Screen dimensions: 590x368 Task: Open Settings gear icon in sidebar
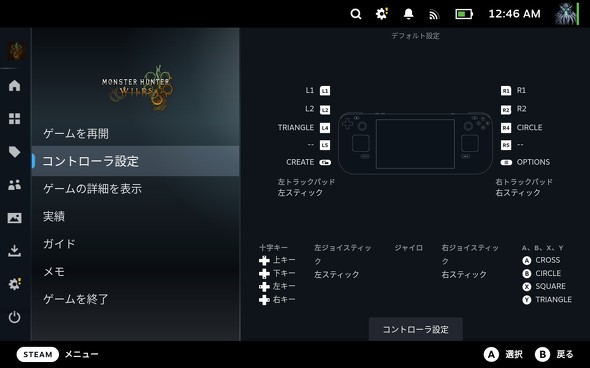[x=15, y=284]
